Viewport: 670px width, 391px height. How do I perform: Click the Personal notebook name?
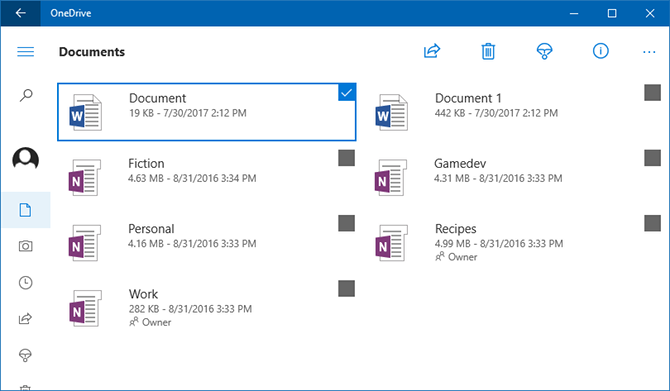point(151,229)
